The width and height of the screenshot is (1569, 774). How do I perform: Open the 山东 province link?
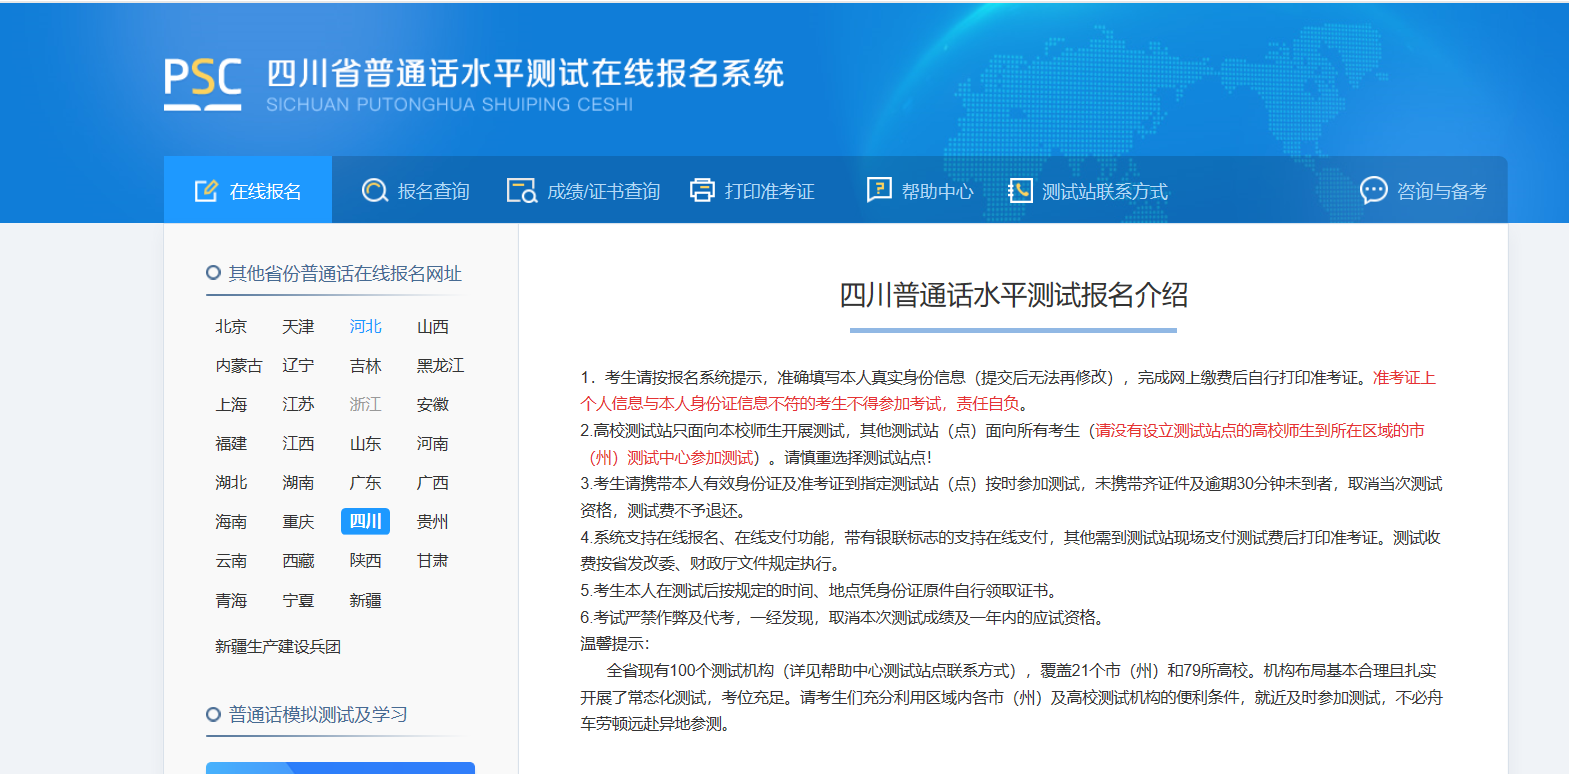366,444
